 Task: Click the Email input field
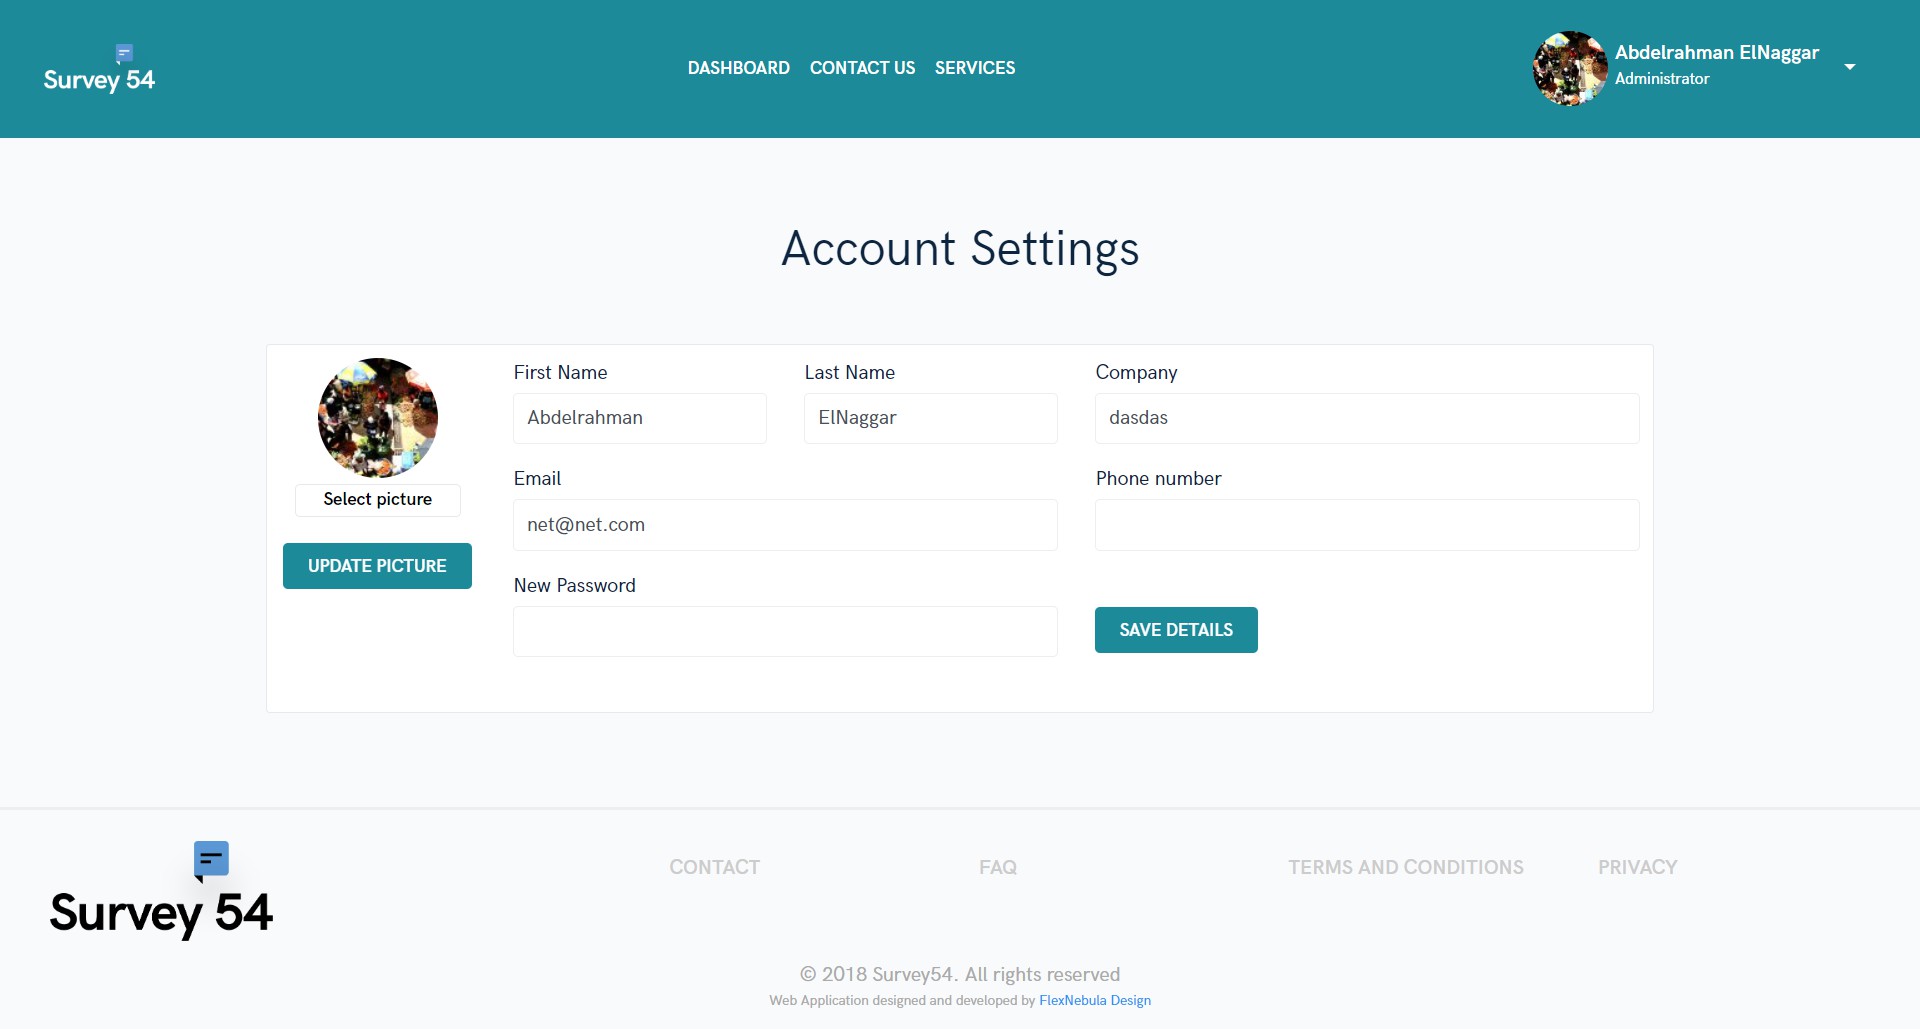pyautogui.click(x=784, y=525)
